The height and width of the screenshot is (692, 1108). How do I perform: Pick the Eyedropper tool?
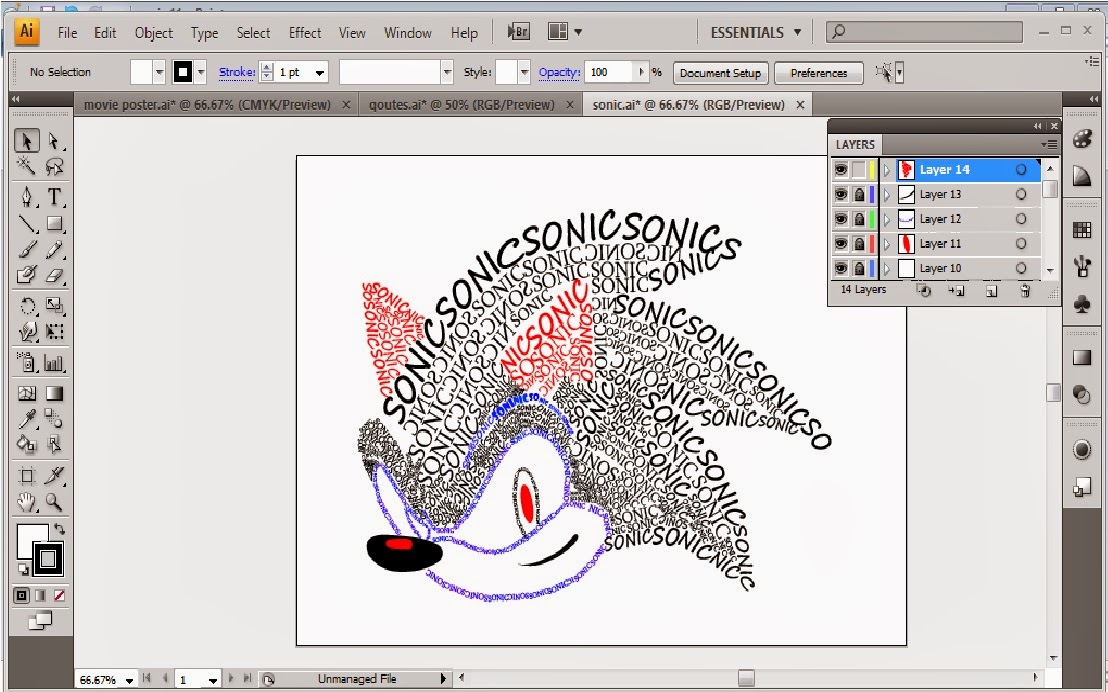click(x=27, y=418)
